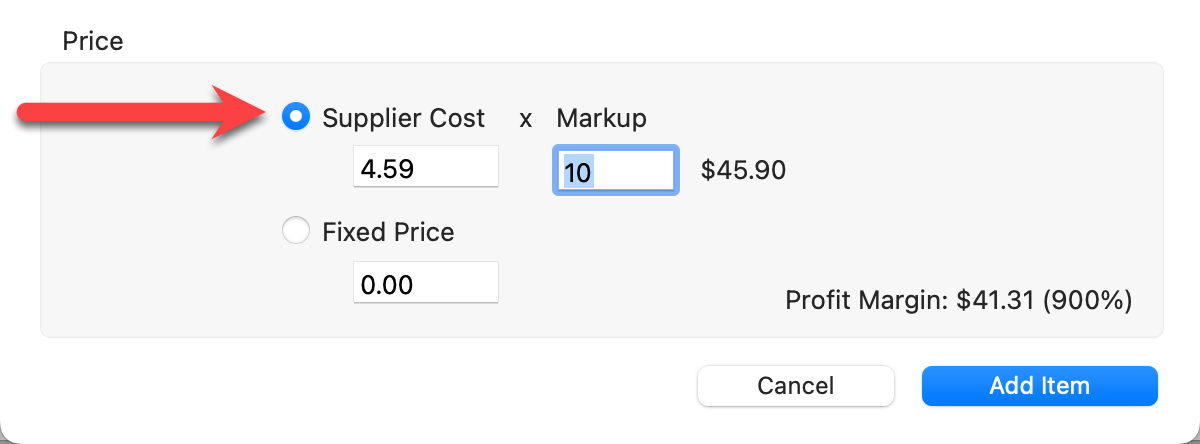Click the "Markup" column label
Viewport: 1200px width, 444px height.
(601, 118)
